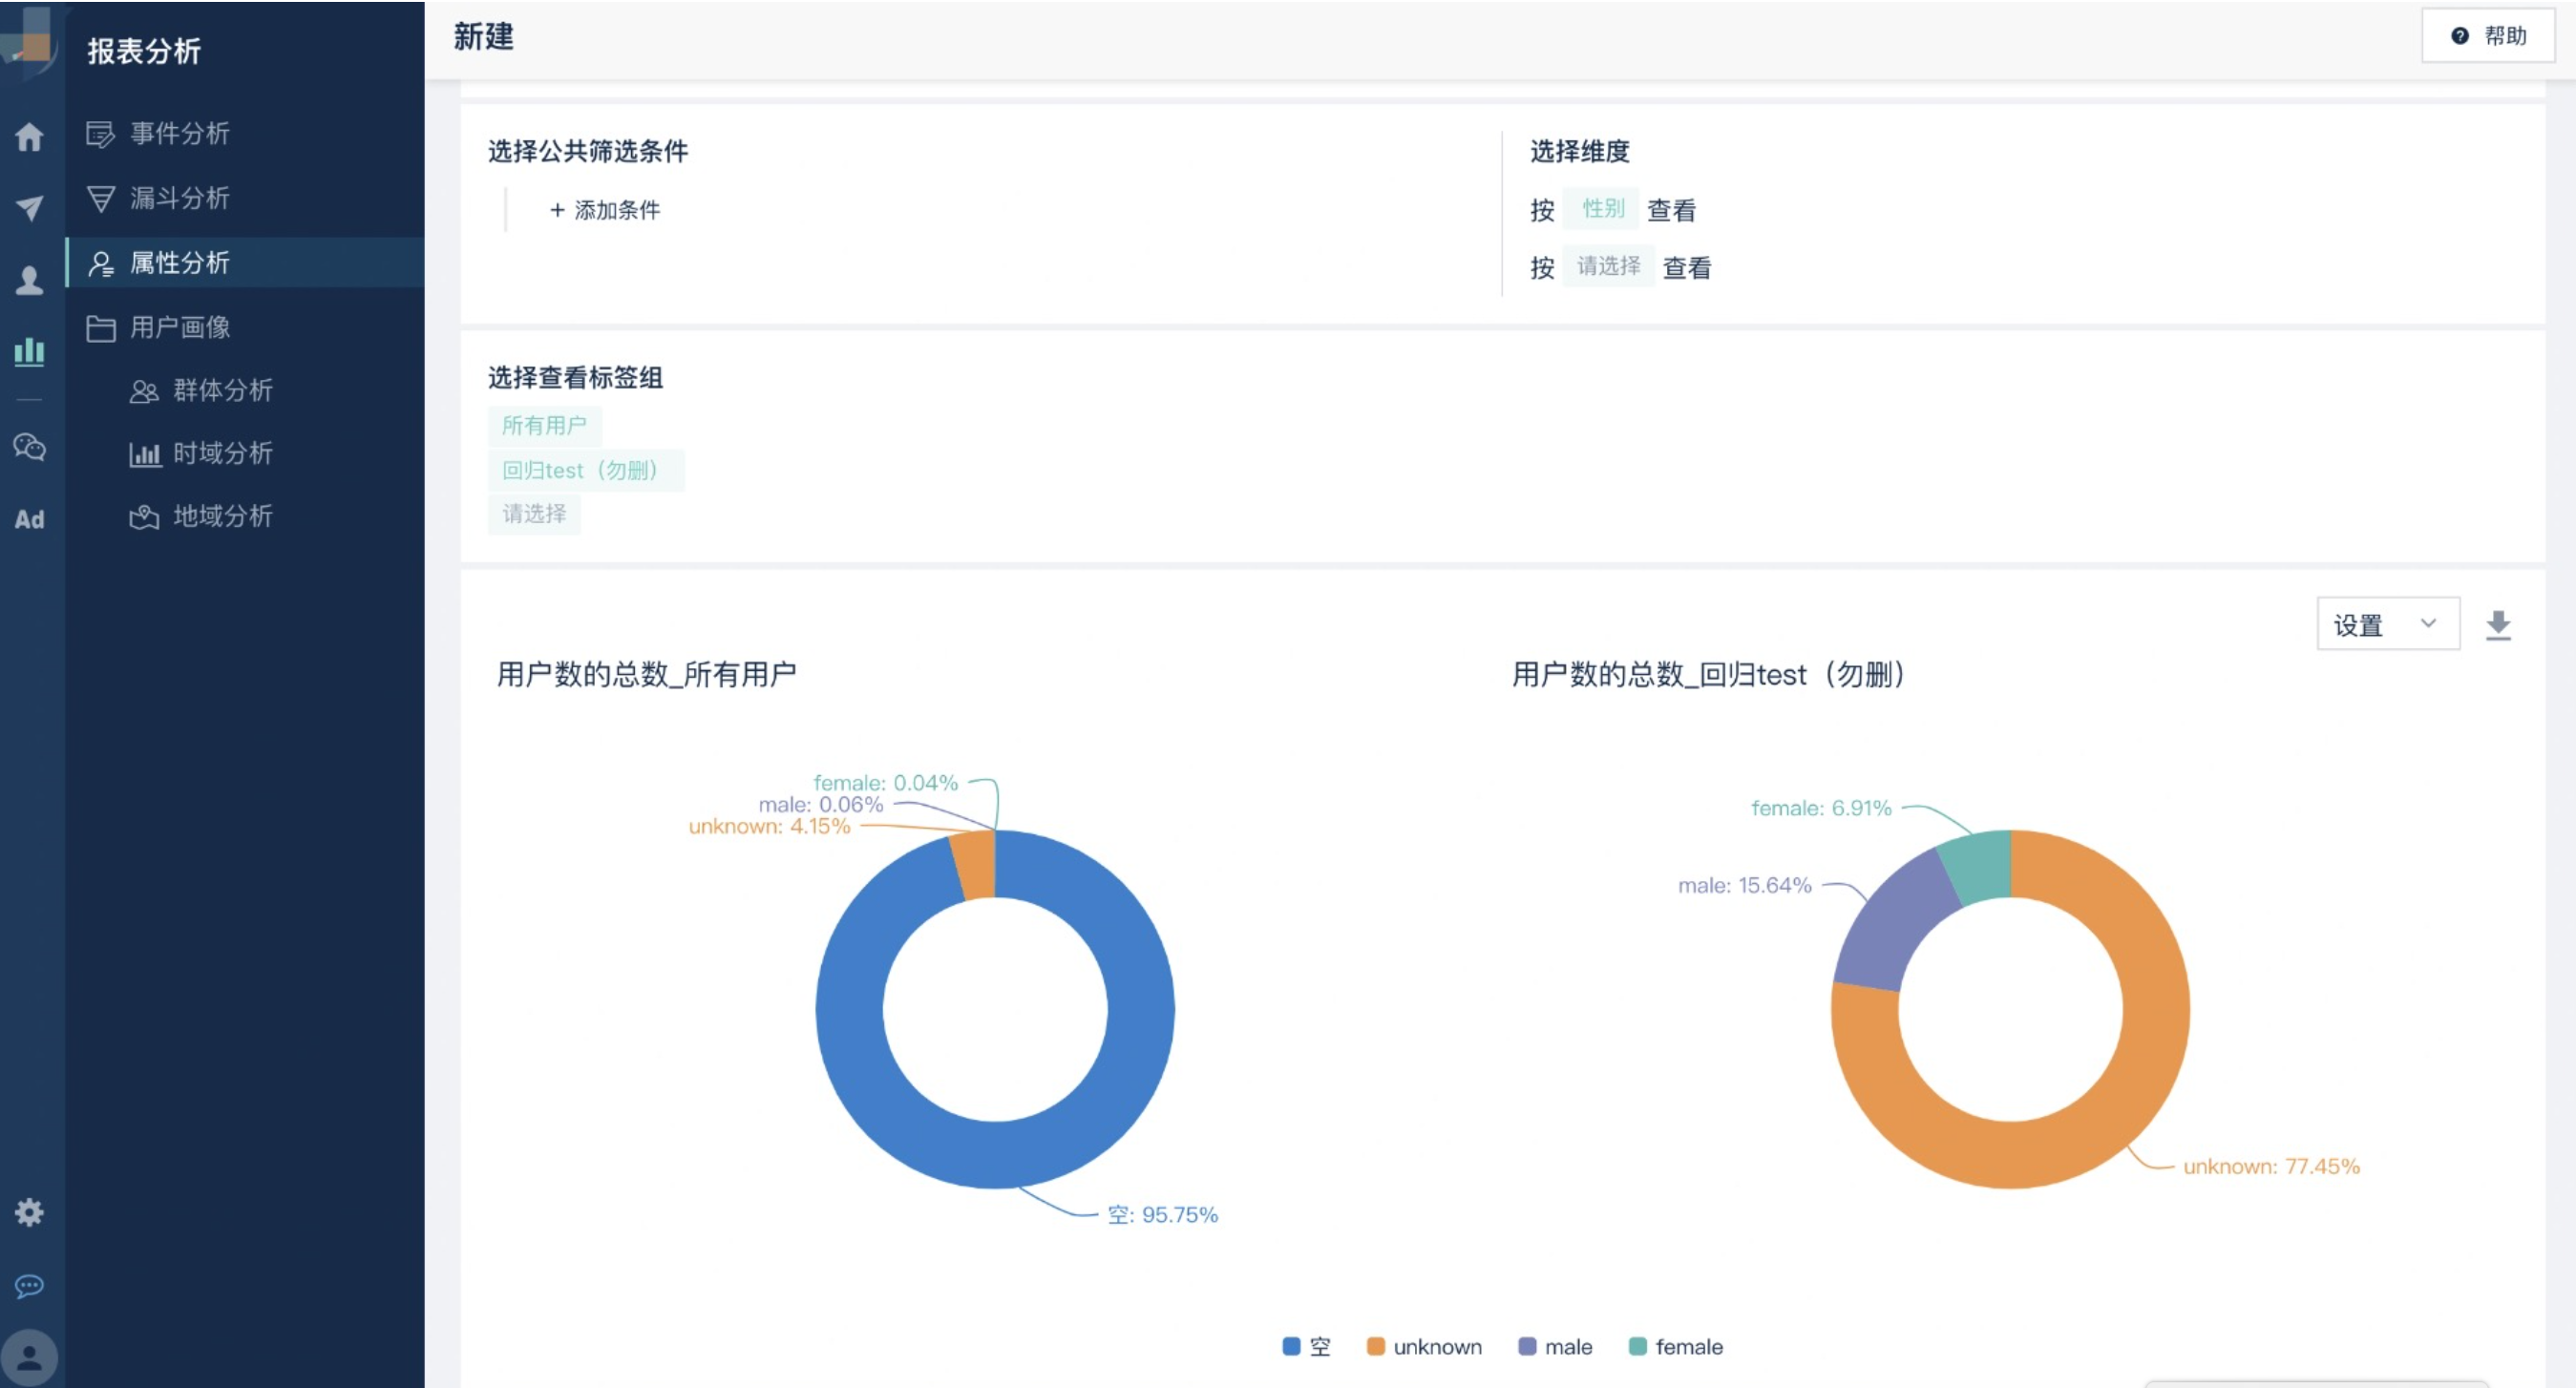Open the user silhouette icon in the rail
Image resolution: width=2576 pixels, height=1388 pixels.
pyautogui.click(x=29, y=280)
